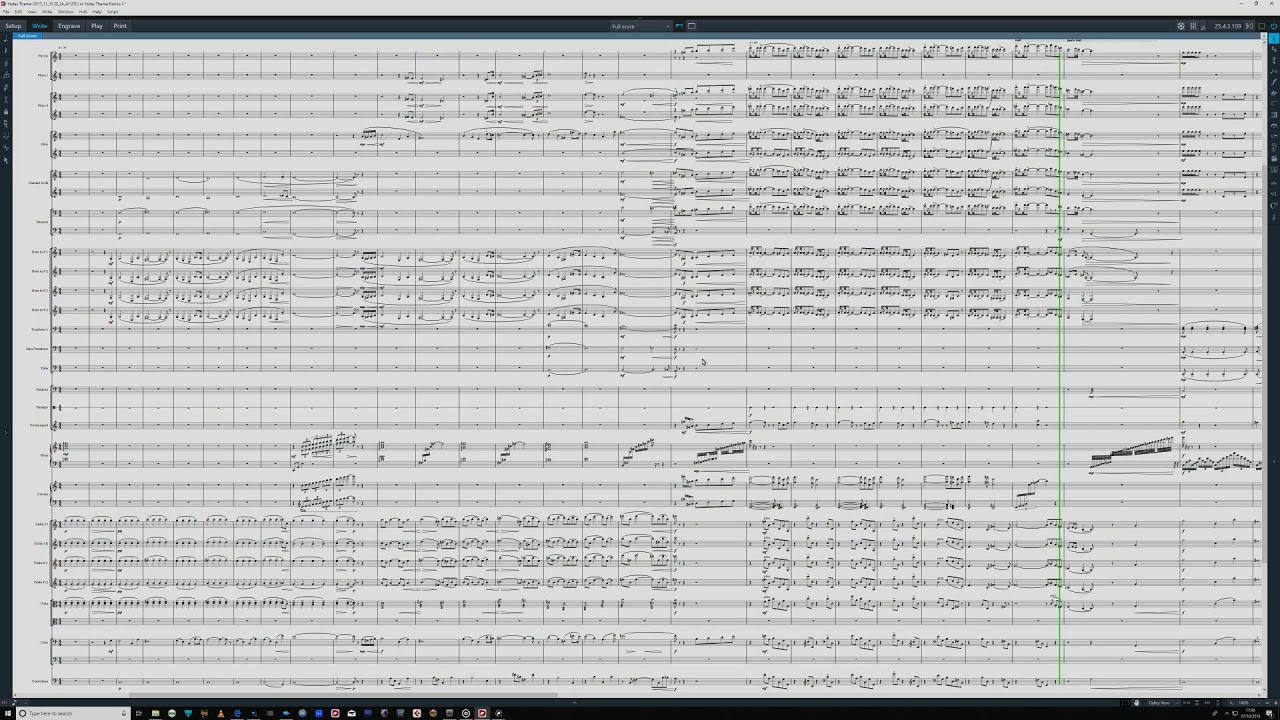
Task: Switch to Print mode
Action: point(120,26)
